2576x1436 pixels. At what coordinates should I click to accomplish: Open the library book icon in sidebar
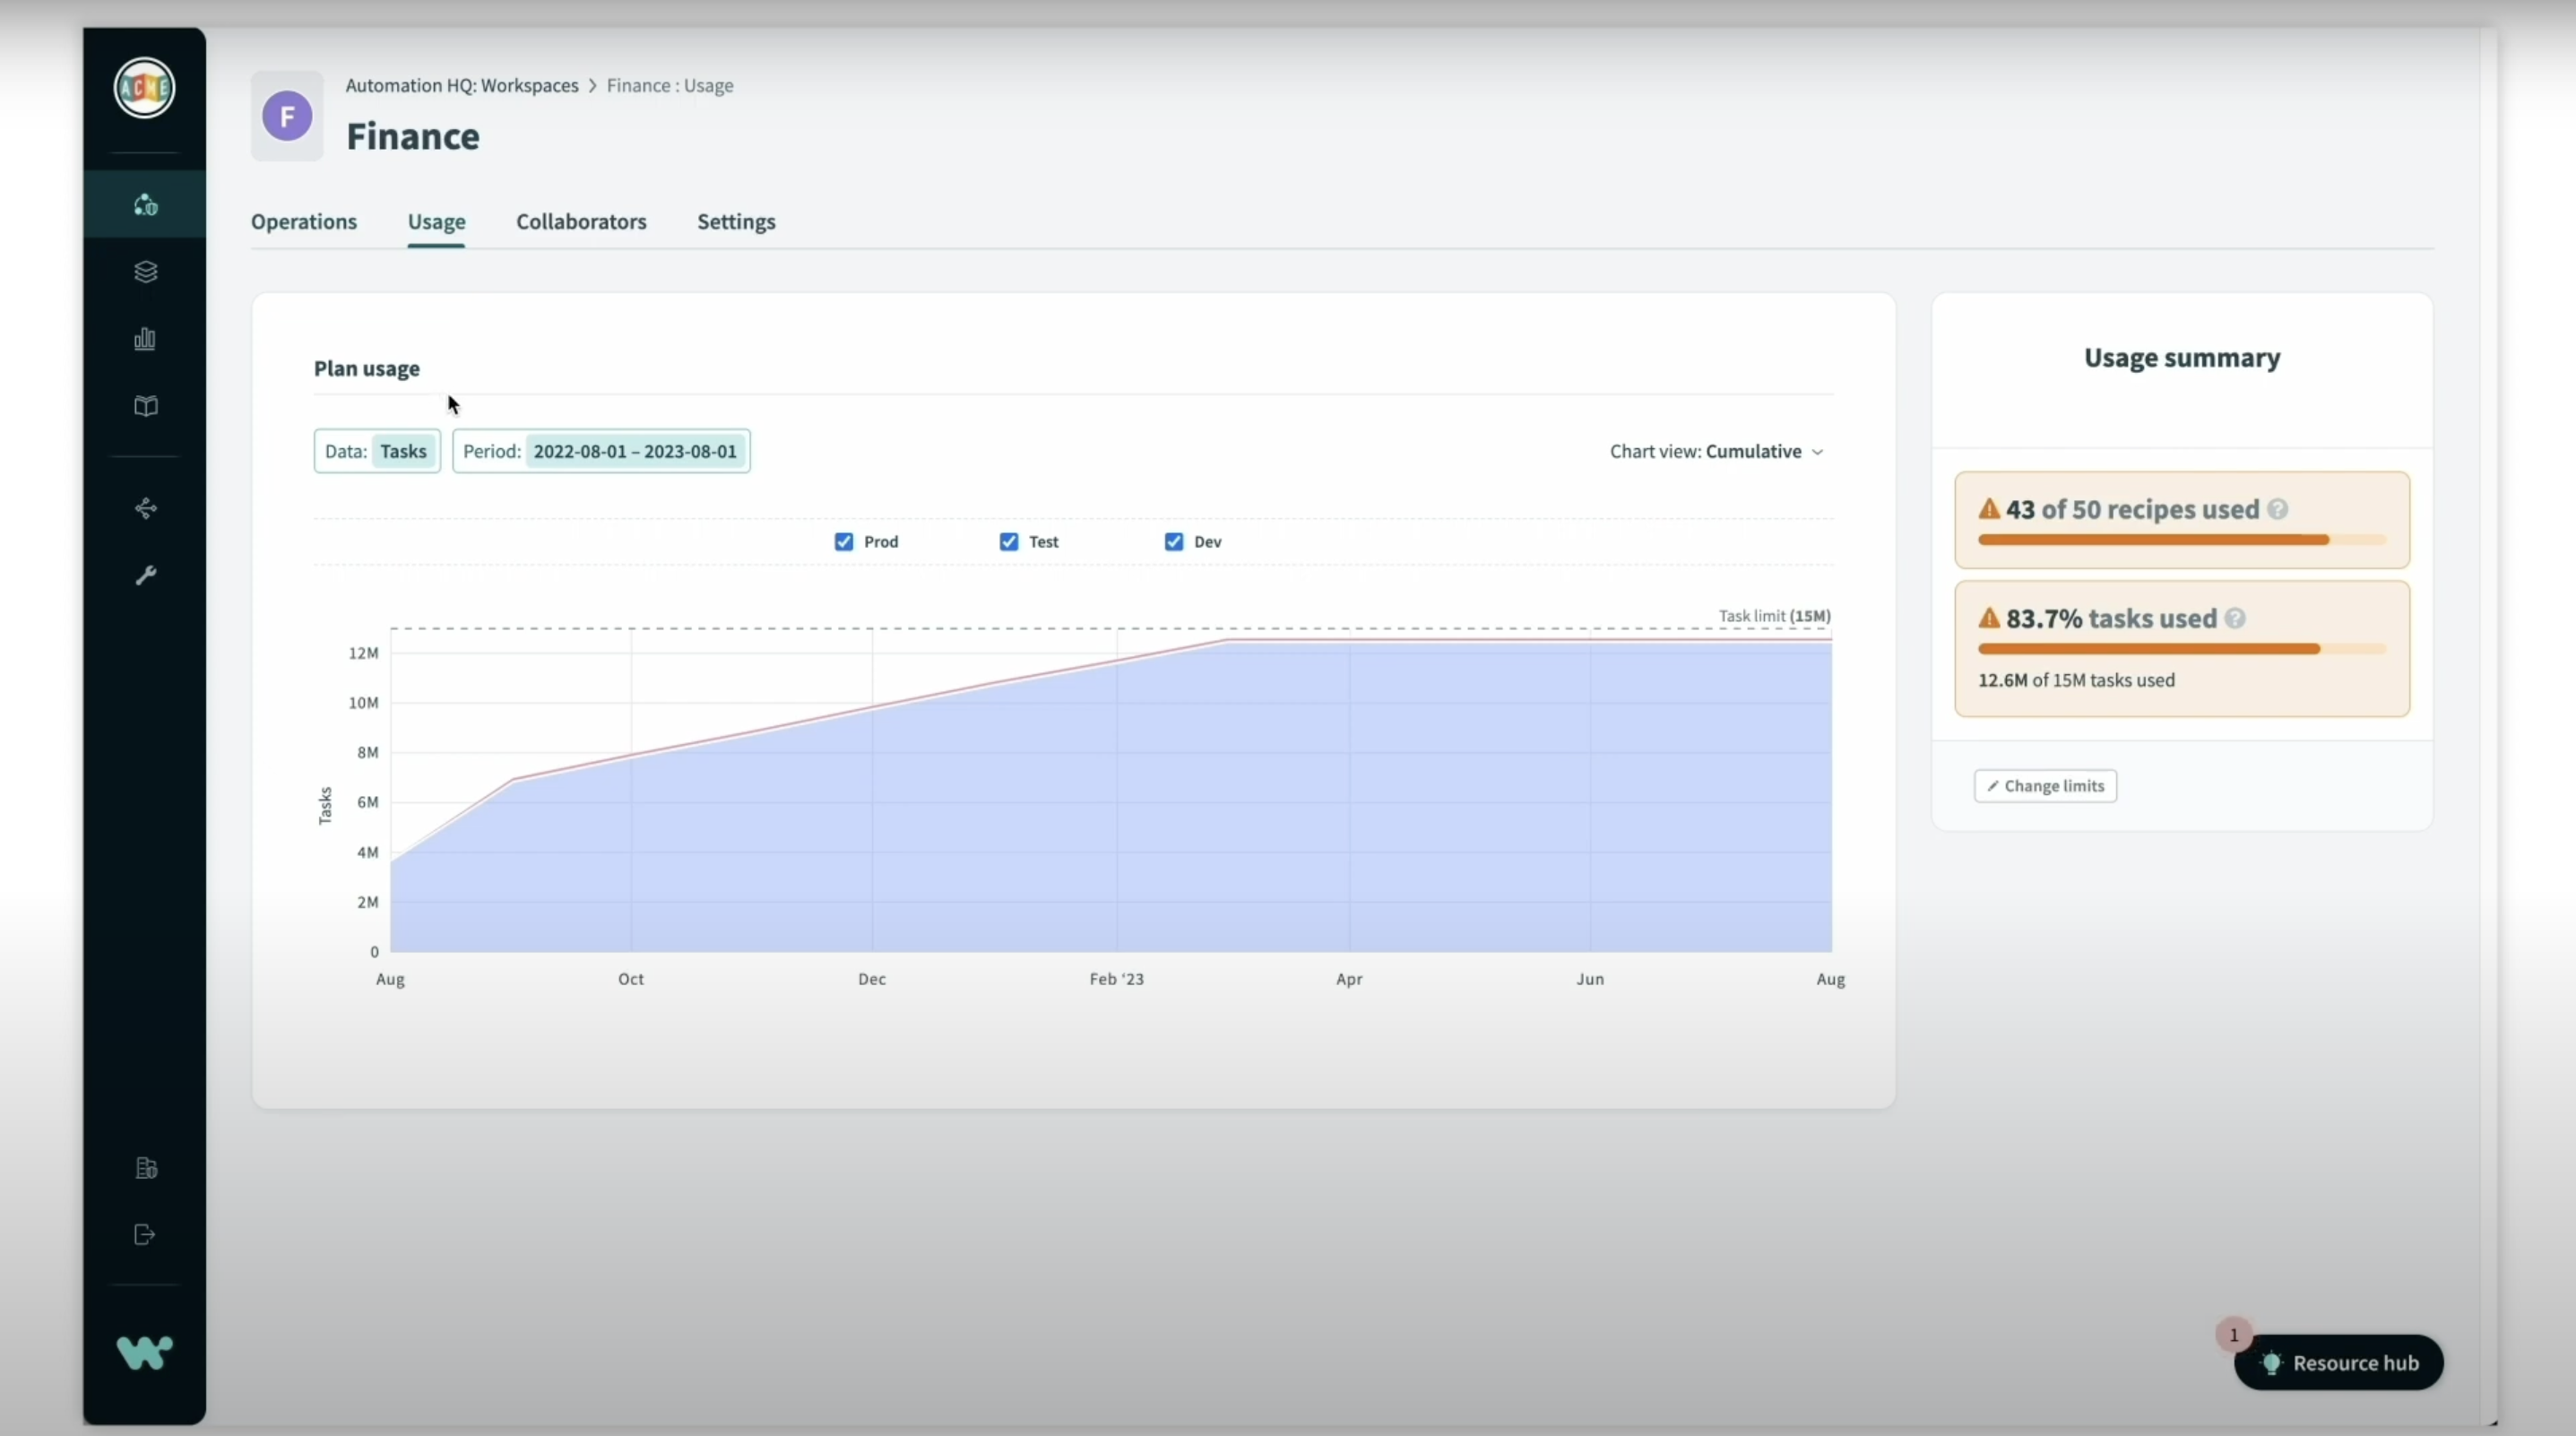point(144,406)
